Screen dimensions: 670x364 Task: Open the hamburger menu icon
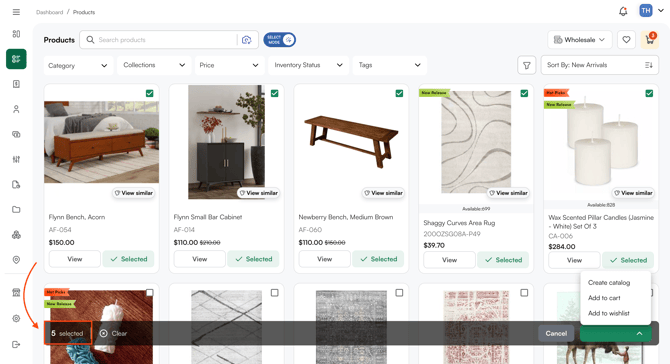point(16,12)
